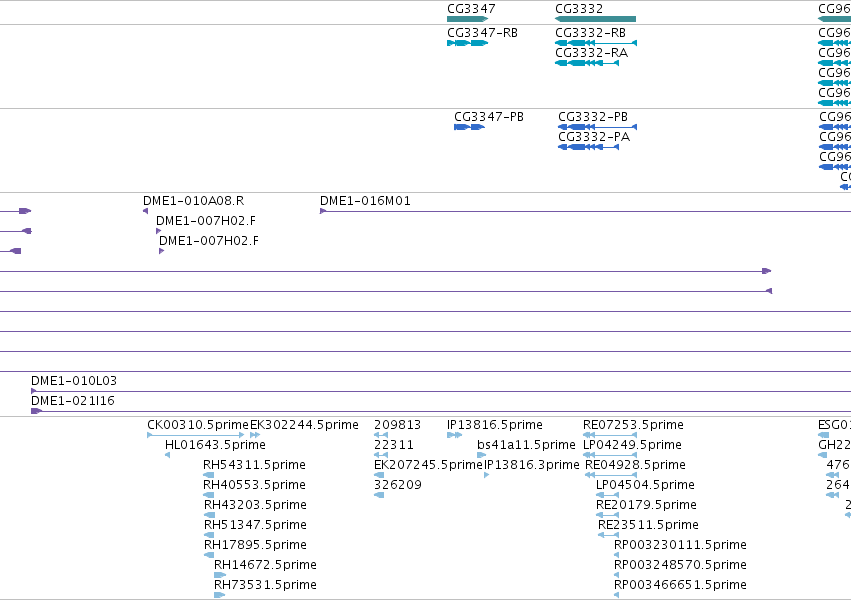The width and height of the screenshot is (851, 600).
Task: Click the RE07253.5prime EST label
Action: click(633, 425)
